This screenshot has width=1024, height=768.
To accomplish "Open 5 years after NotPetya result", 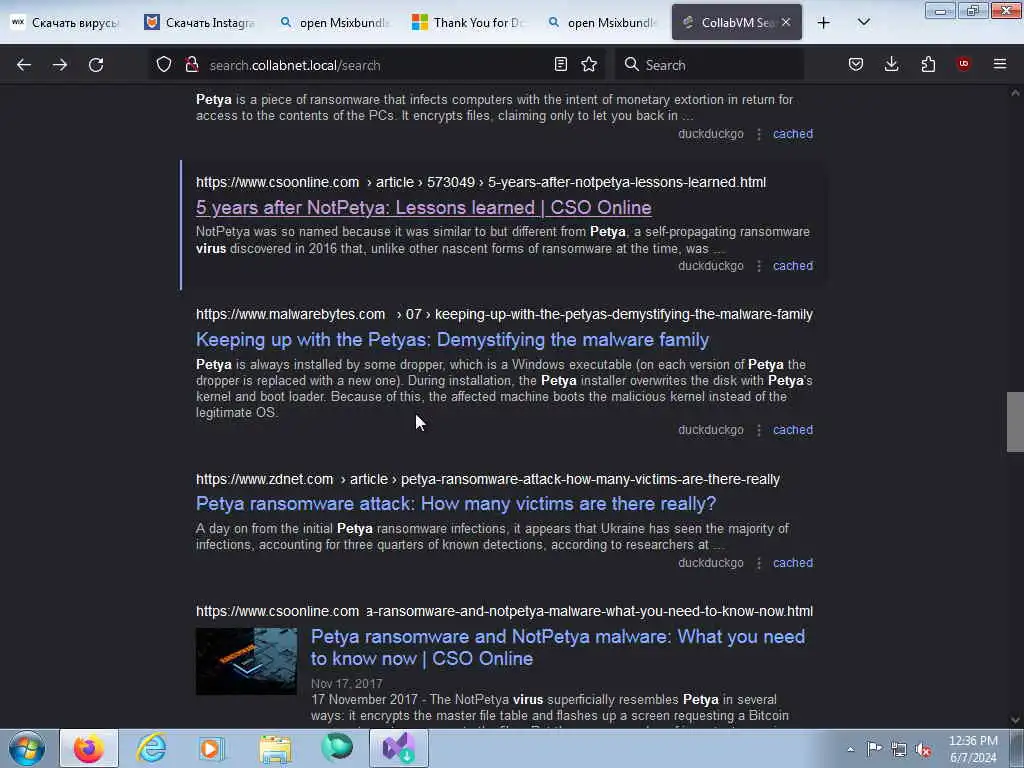I will [x=424, y=208].
